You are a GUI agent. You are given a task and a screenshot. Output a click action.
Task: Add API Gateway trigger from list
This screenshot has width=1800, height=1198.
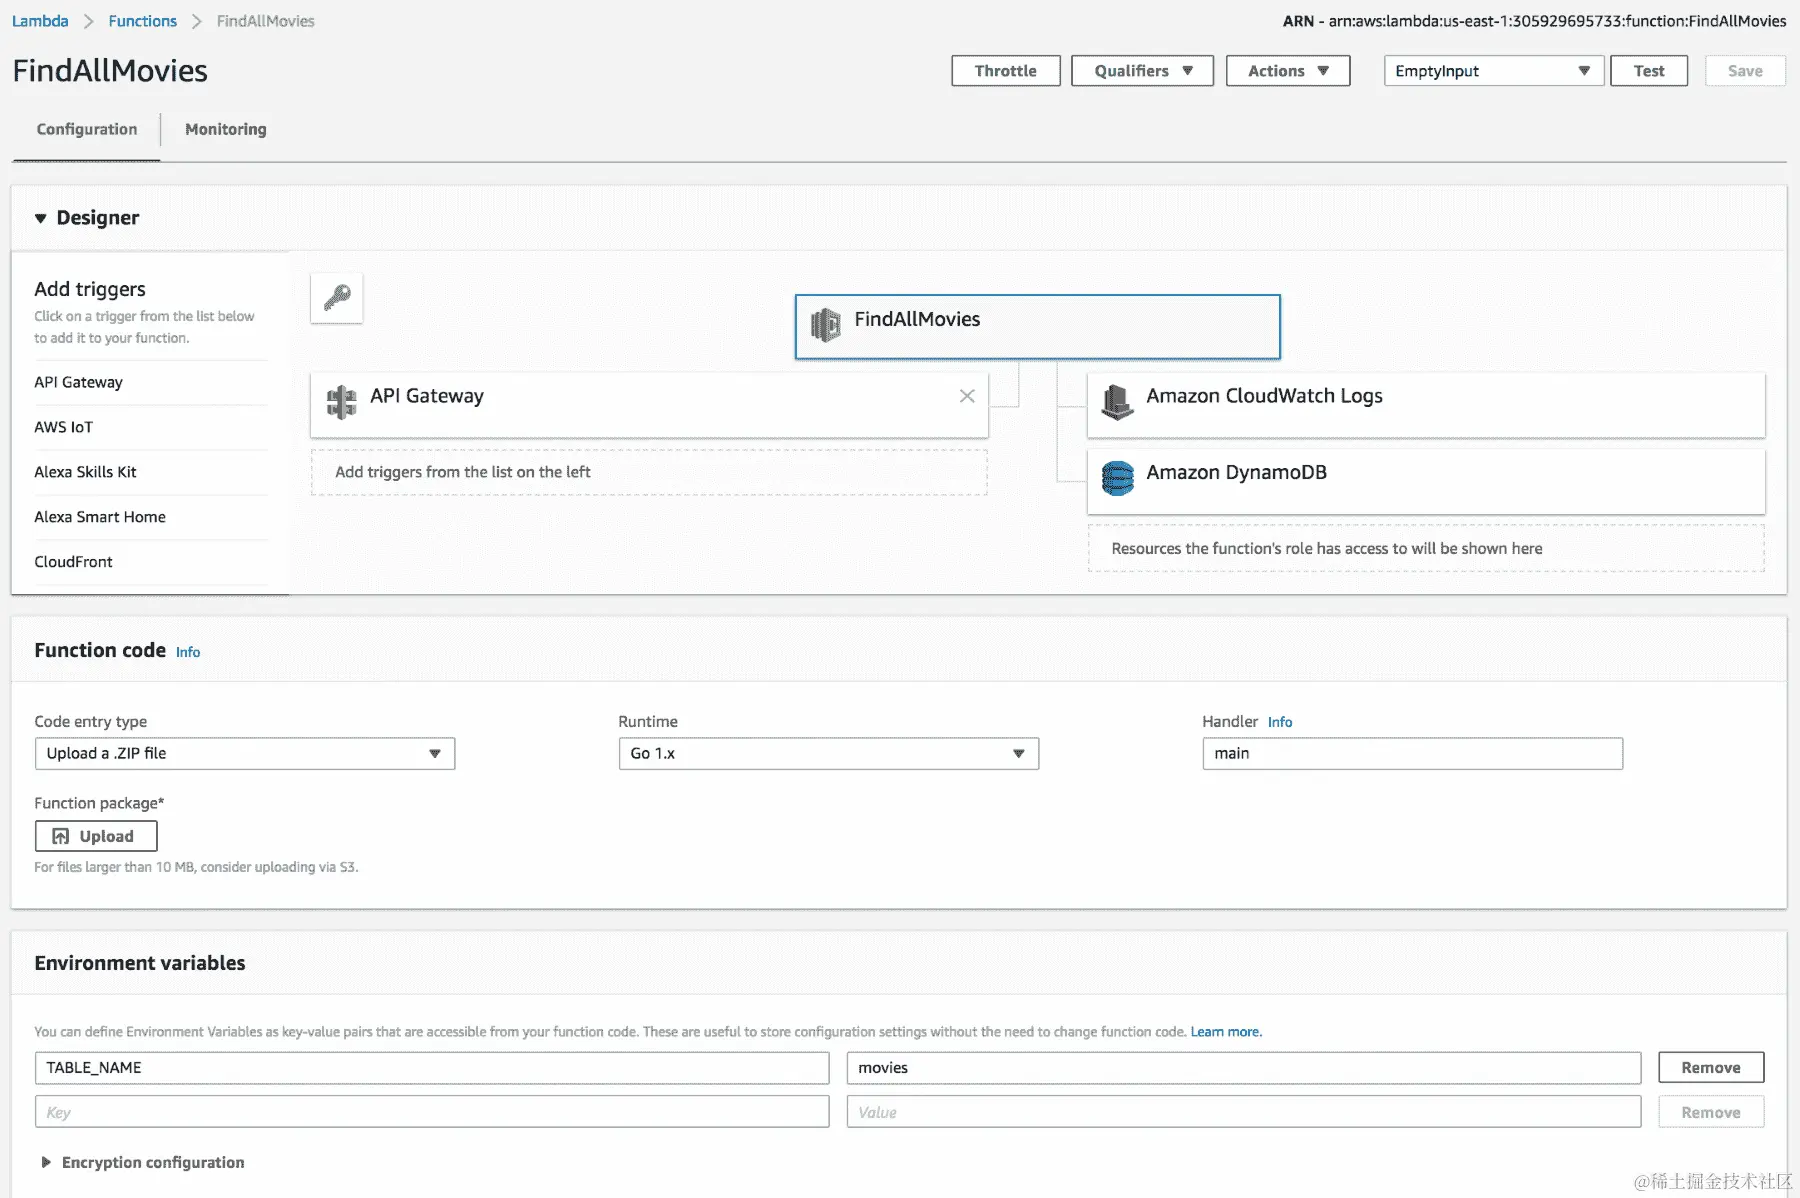click(79, 382)
